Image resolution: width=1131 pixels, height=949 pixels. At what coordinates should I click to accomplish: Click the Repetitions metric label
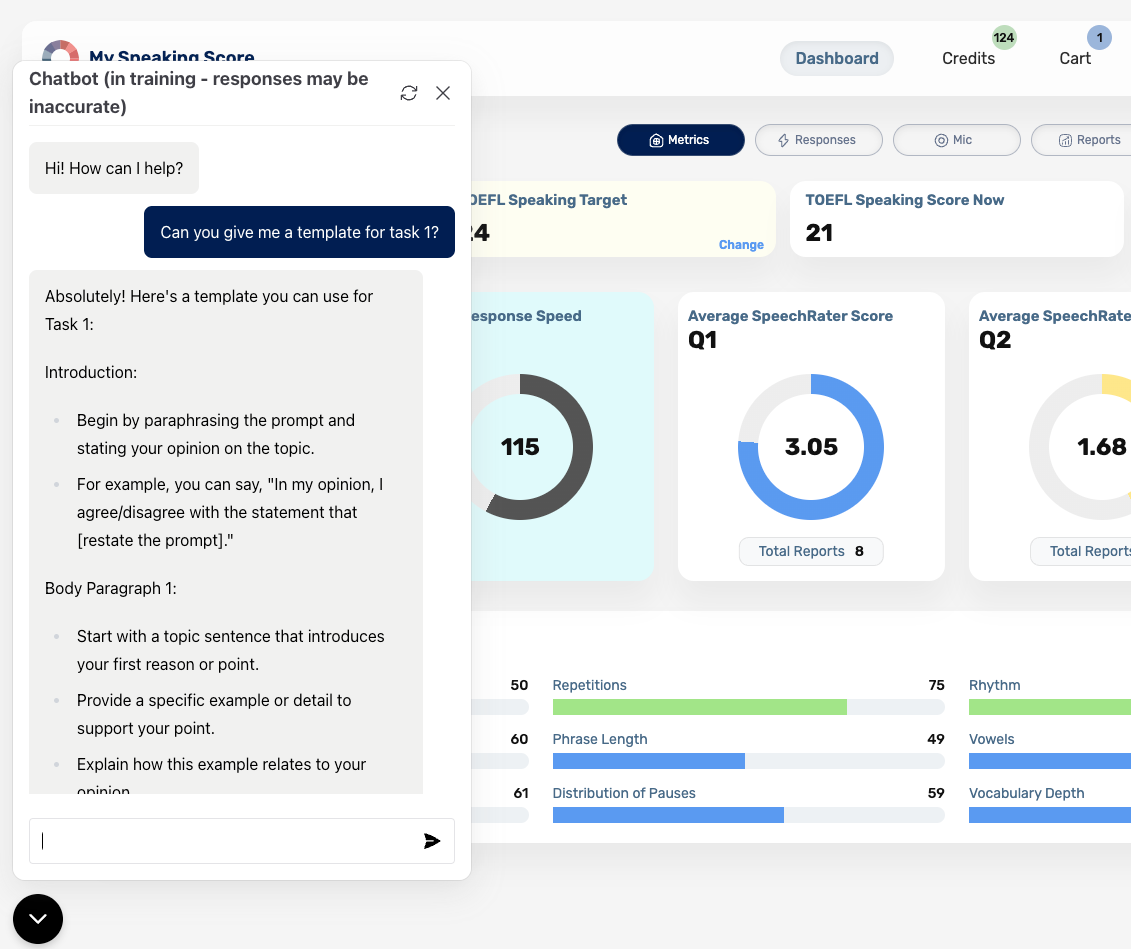click(589, 685)
